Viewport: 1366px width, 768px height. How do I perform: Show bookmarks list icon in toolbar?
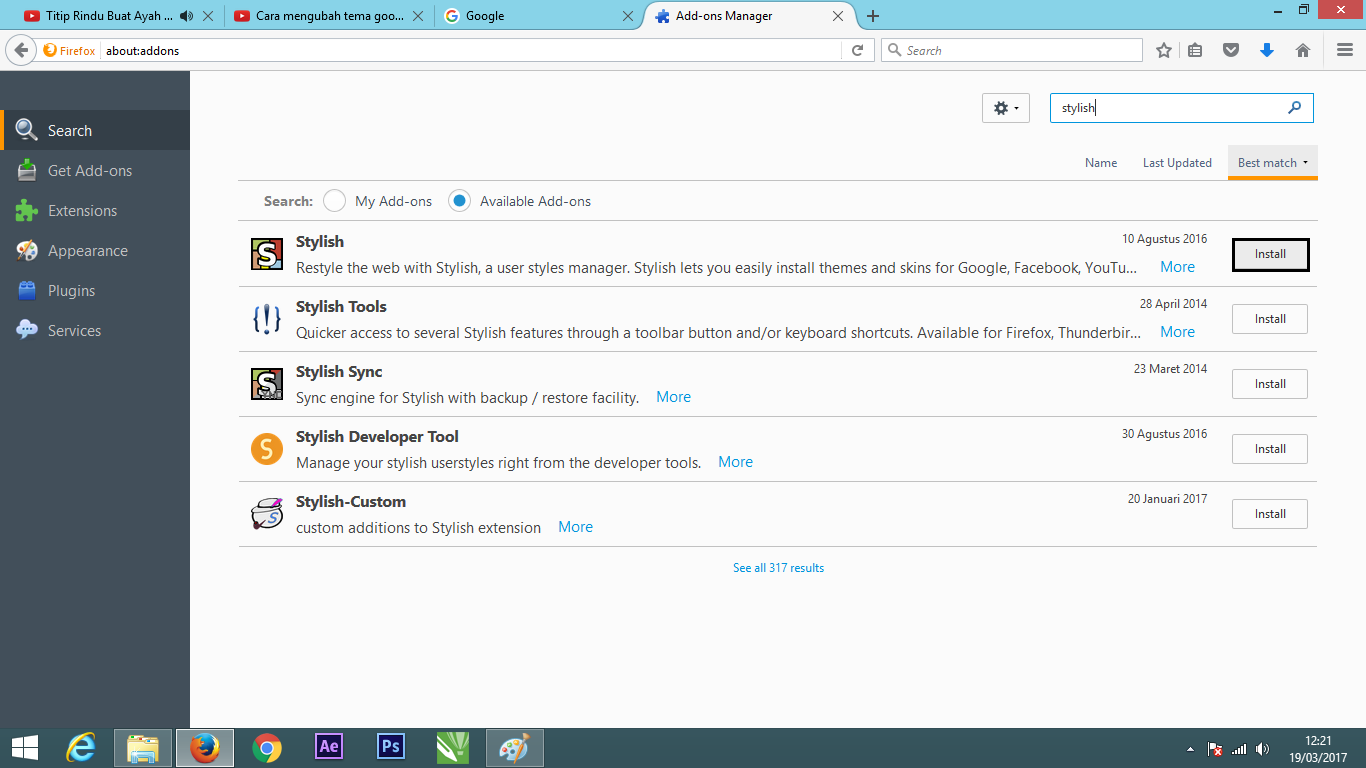1195,50
